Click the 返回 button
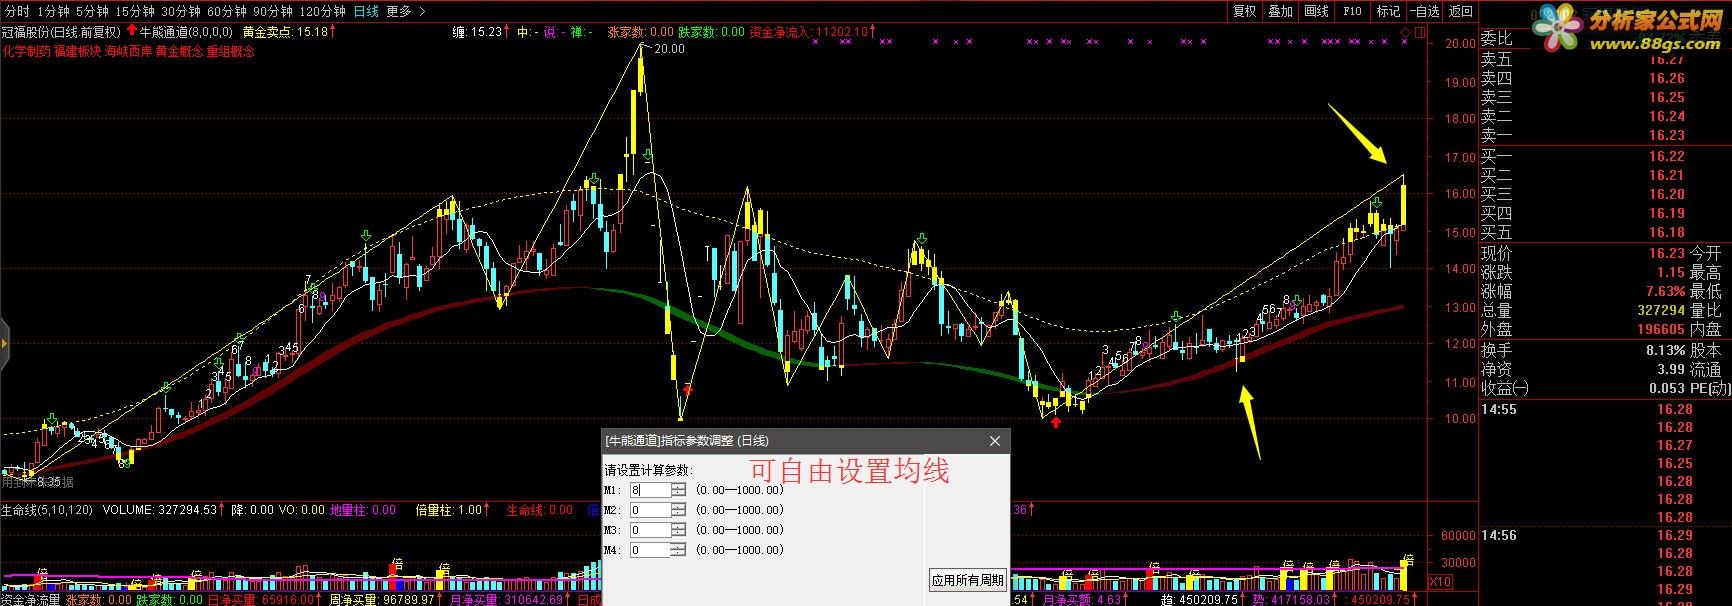The width and height of the screenshot is (1732, 606). coord(1461,11)
